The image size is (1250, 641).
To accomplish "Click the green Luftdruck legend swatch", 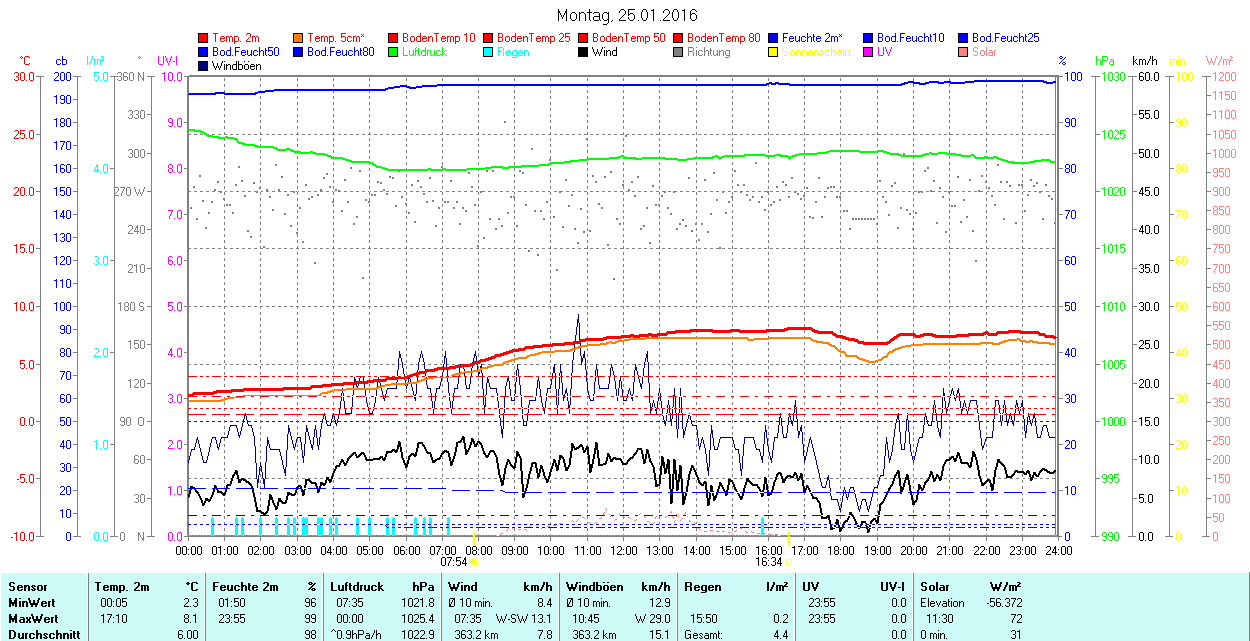I will 393,52.
